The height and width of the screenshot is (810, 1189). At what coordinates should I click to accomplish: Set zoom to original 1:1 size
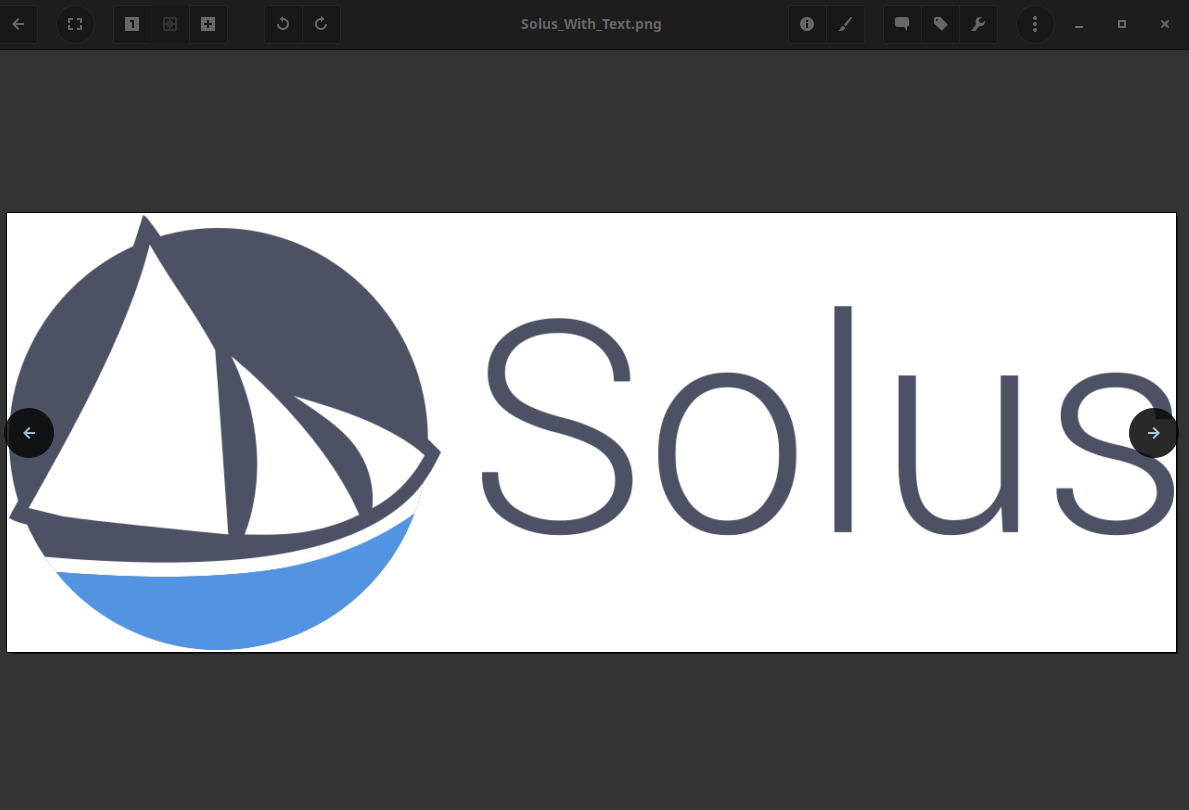point(132,24)
